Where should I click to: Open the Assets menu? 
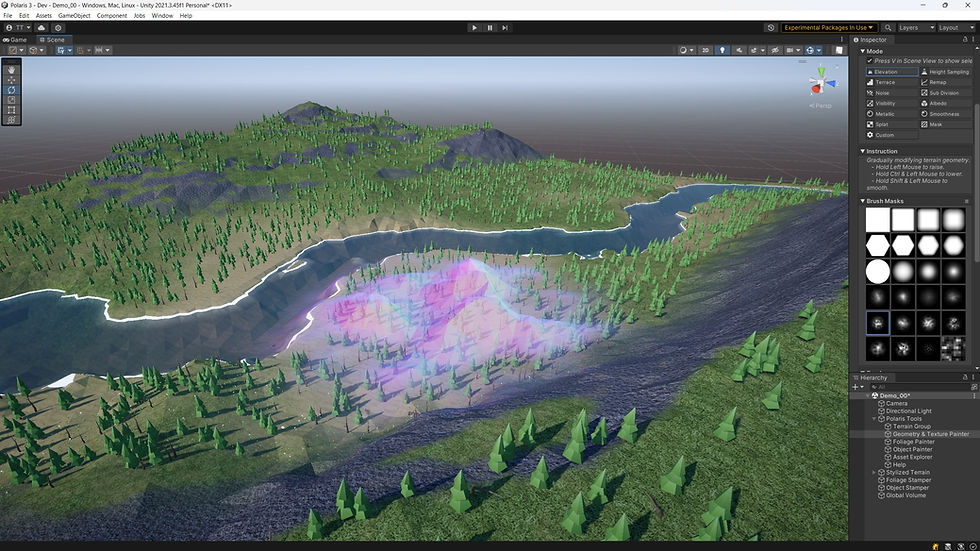pos(44,16)
